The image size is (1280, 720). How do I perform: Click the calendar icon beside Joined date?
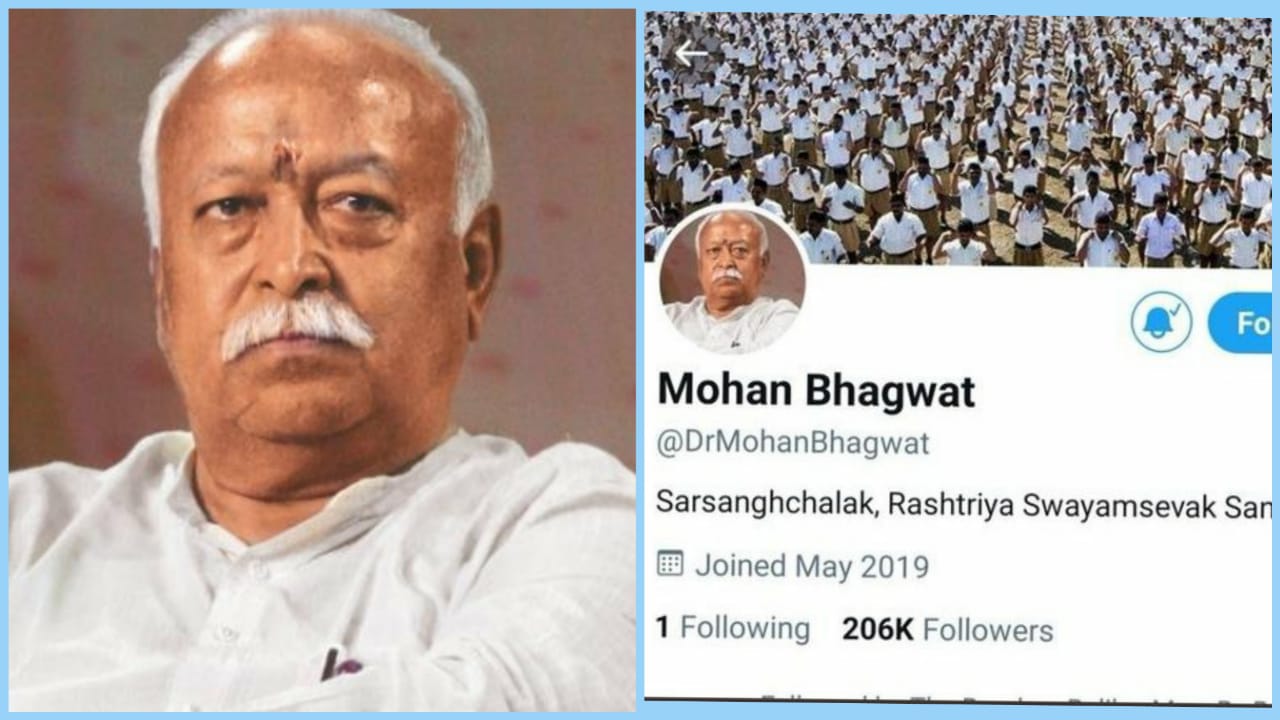(670, 564)
